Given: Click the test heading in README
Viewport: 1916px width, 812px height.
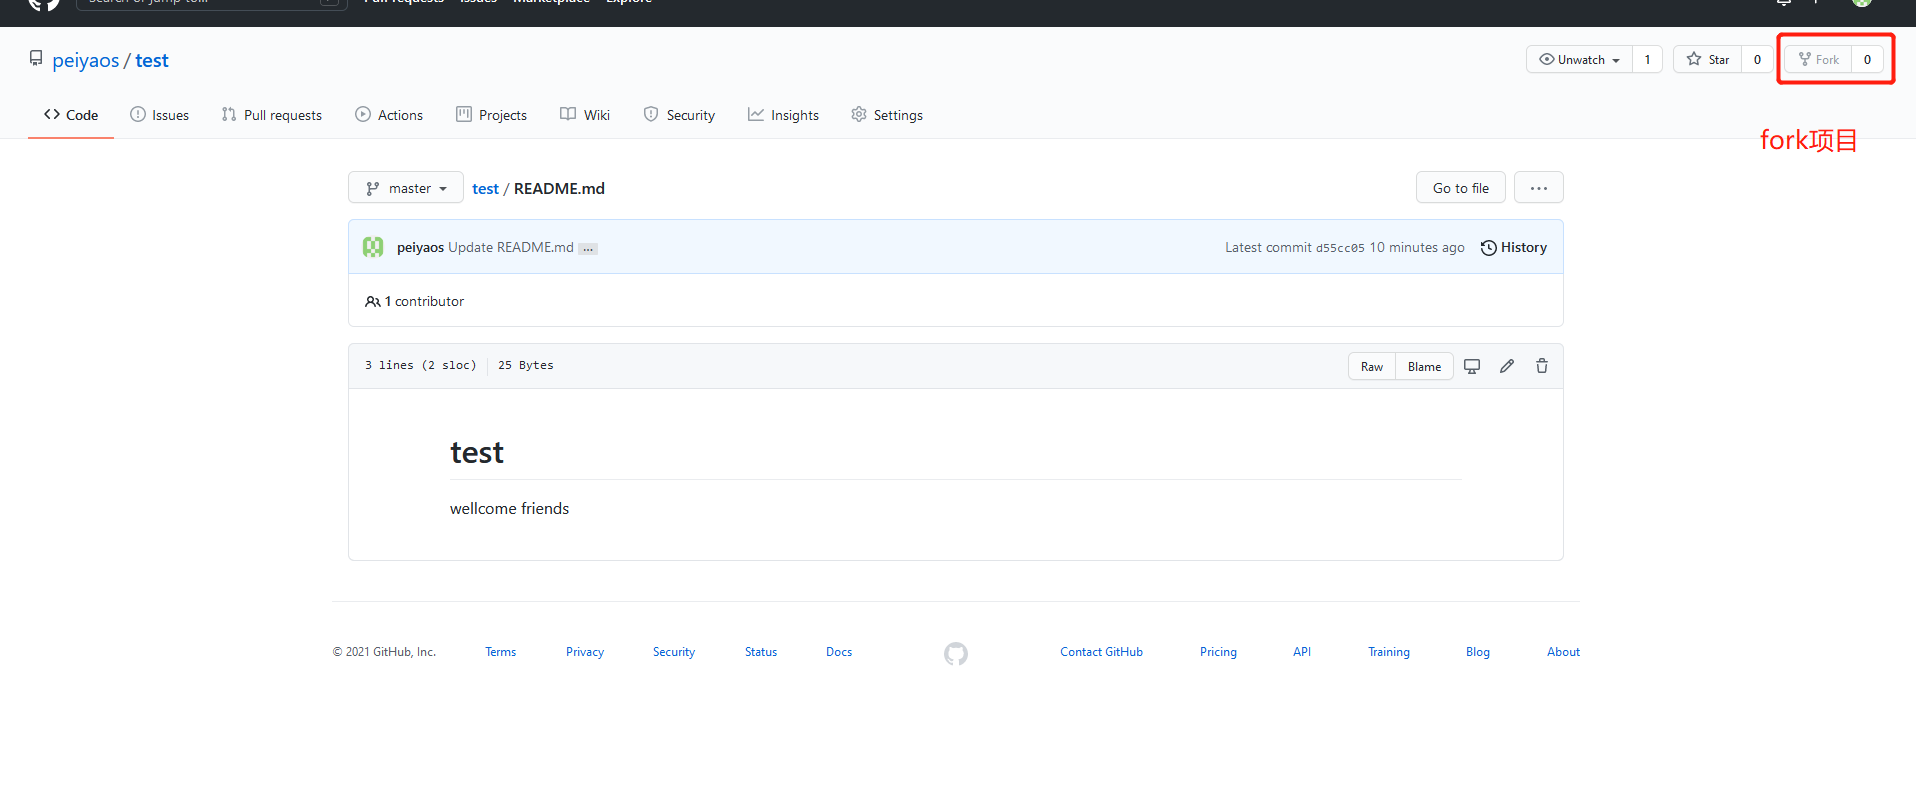Looking at the screenshot, I should [477, 453].
